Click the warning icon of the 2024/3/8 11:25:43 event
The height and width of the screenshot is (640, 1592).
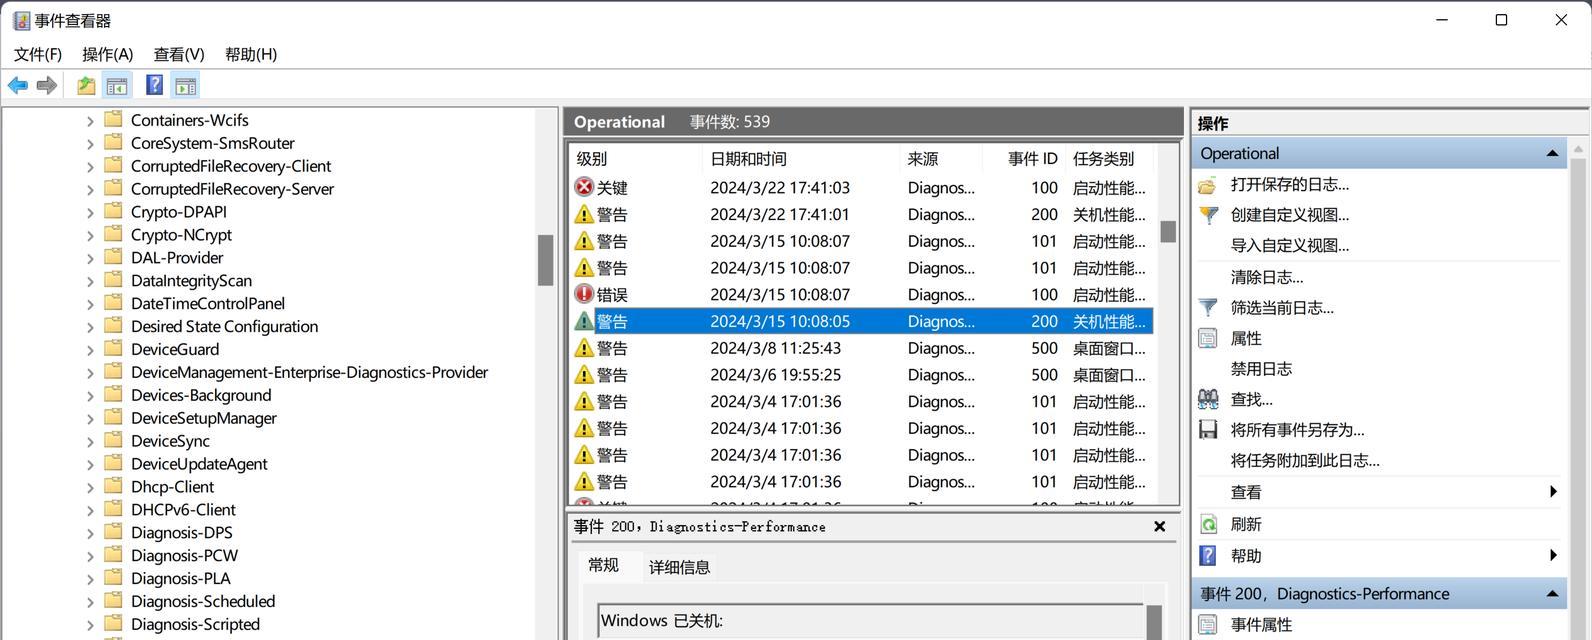[x=584, y=348]
